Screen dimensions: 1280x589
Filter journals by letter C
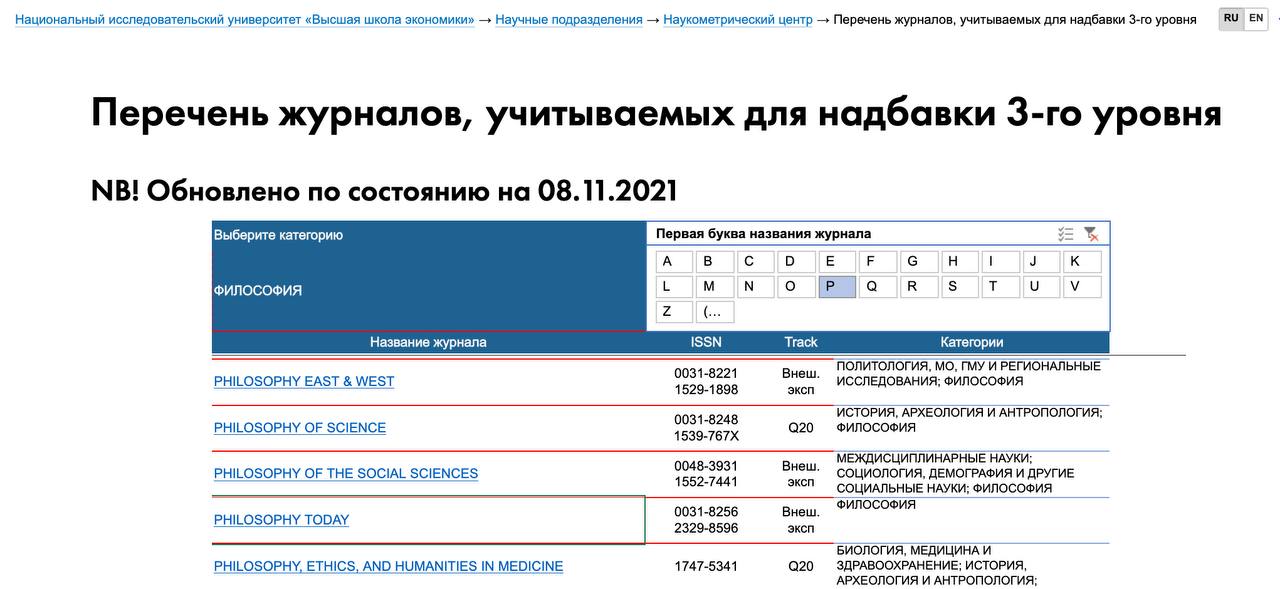(x=756, y=262)
